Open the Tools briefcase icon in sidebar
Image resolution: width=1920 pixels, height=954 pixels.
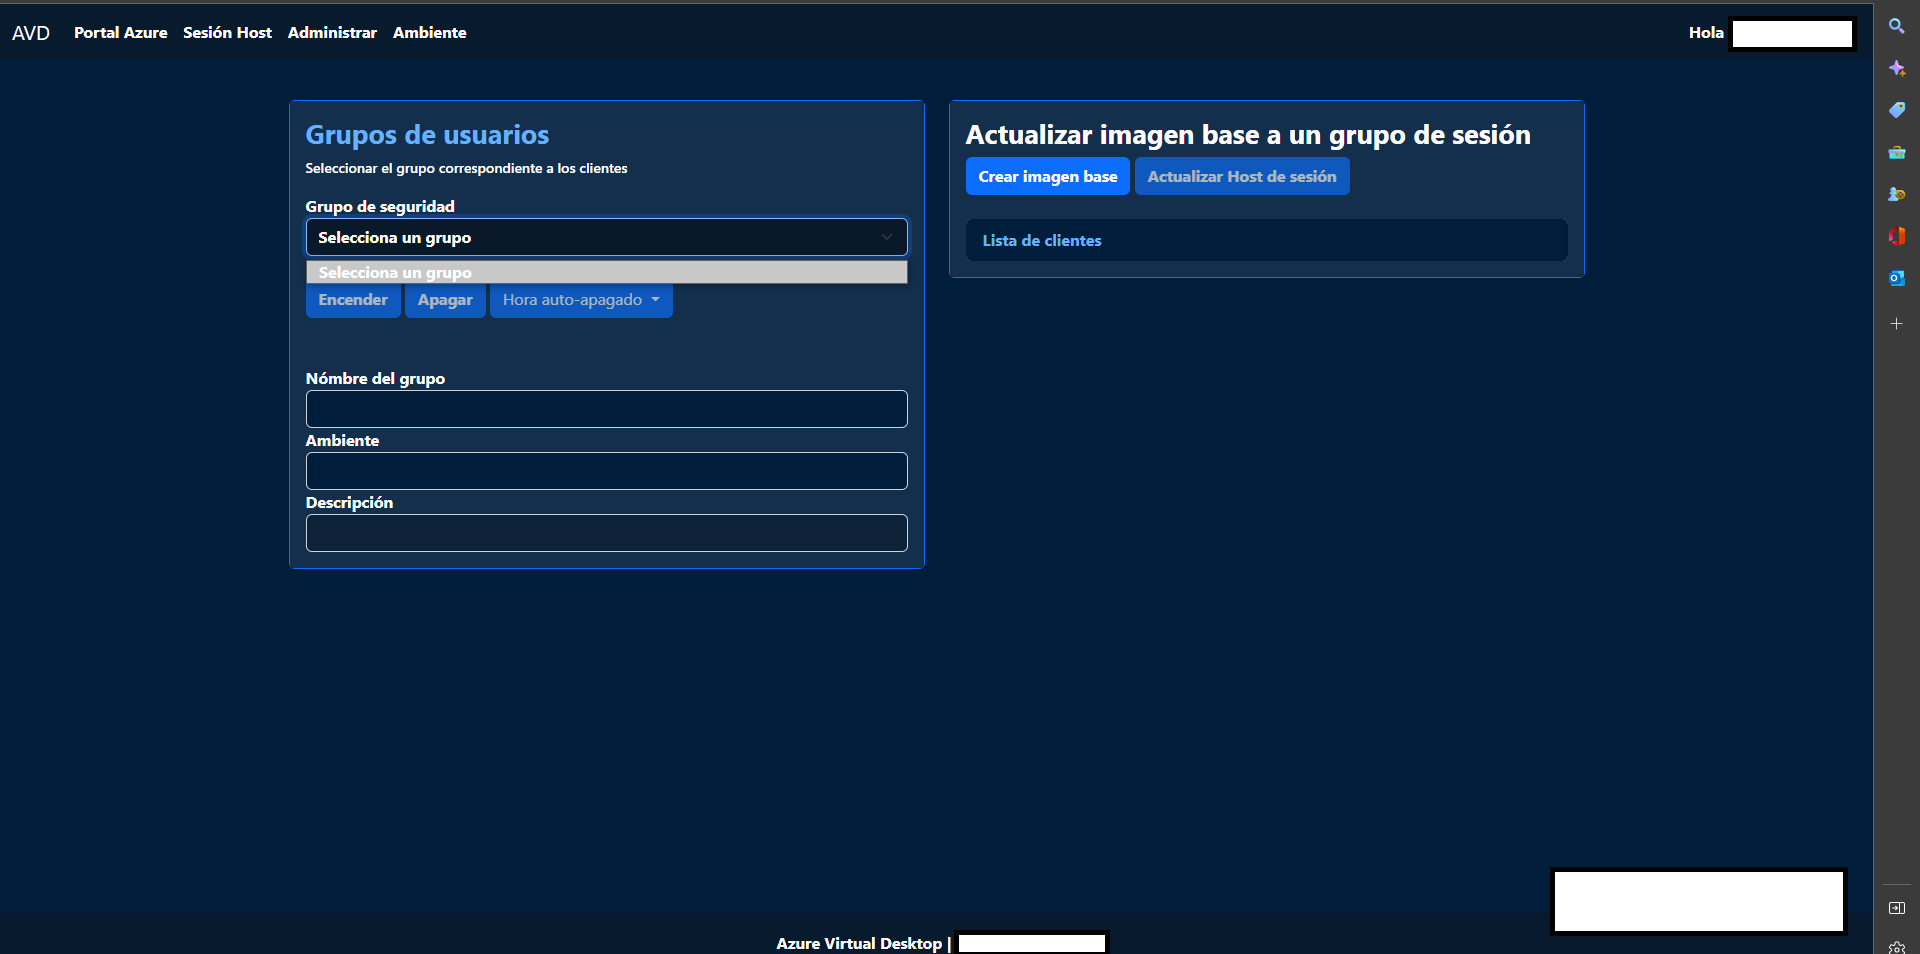1896,152
